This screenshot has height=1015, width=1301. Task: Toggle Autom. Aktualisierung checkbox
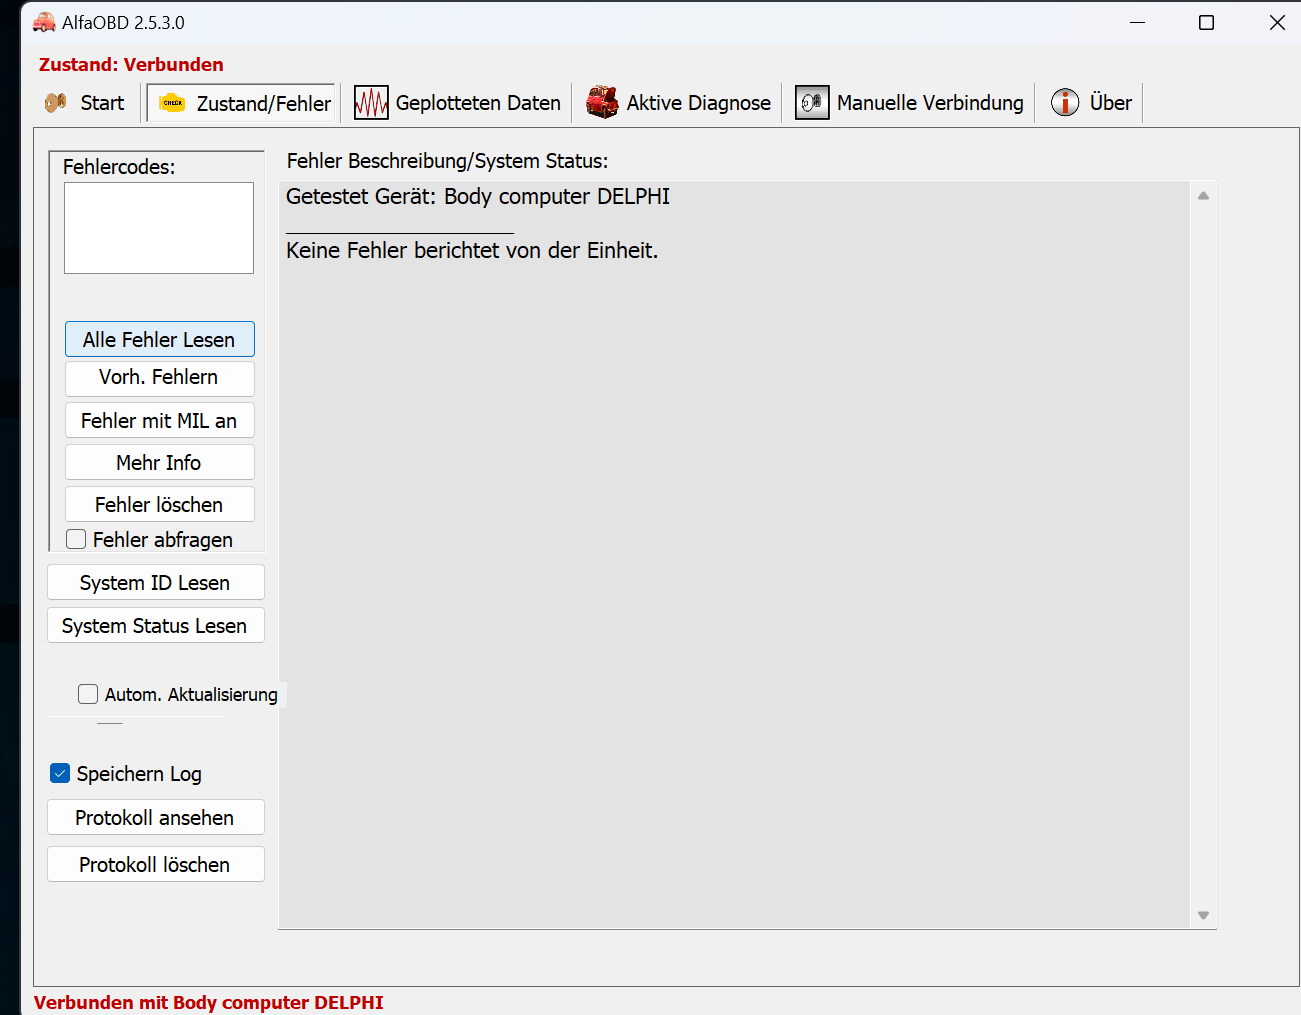(88, 694)
